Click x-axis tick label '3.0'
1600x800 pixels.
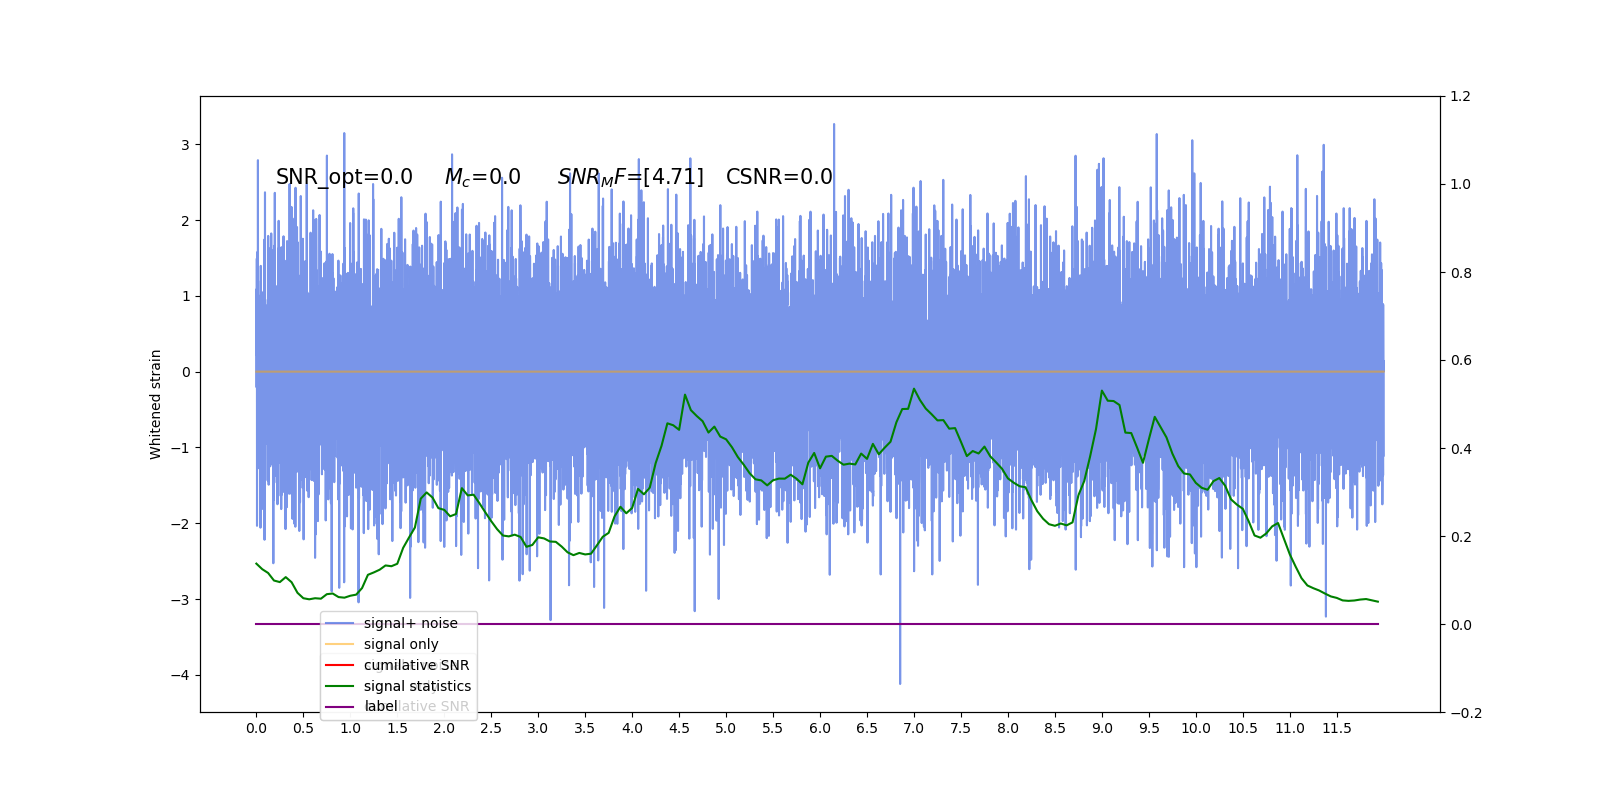(538, 728)
